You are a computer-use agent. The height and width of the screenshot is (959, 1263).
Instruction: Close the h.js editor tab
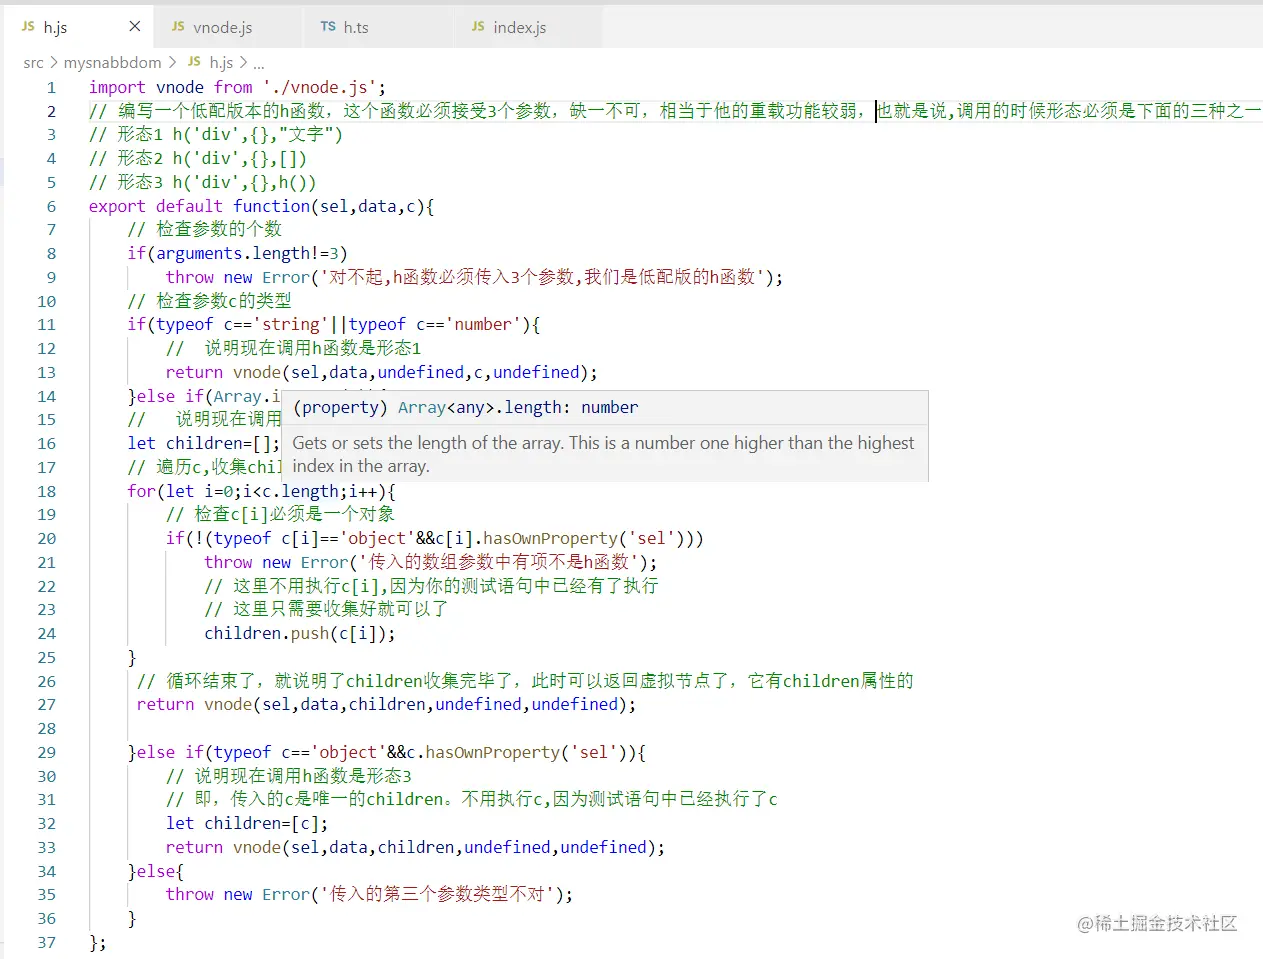point(135,28)
